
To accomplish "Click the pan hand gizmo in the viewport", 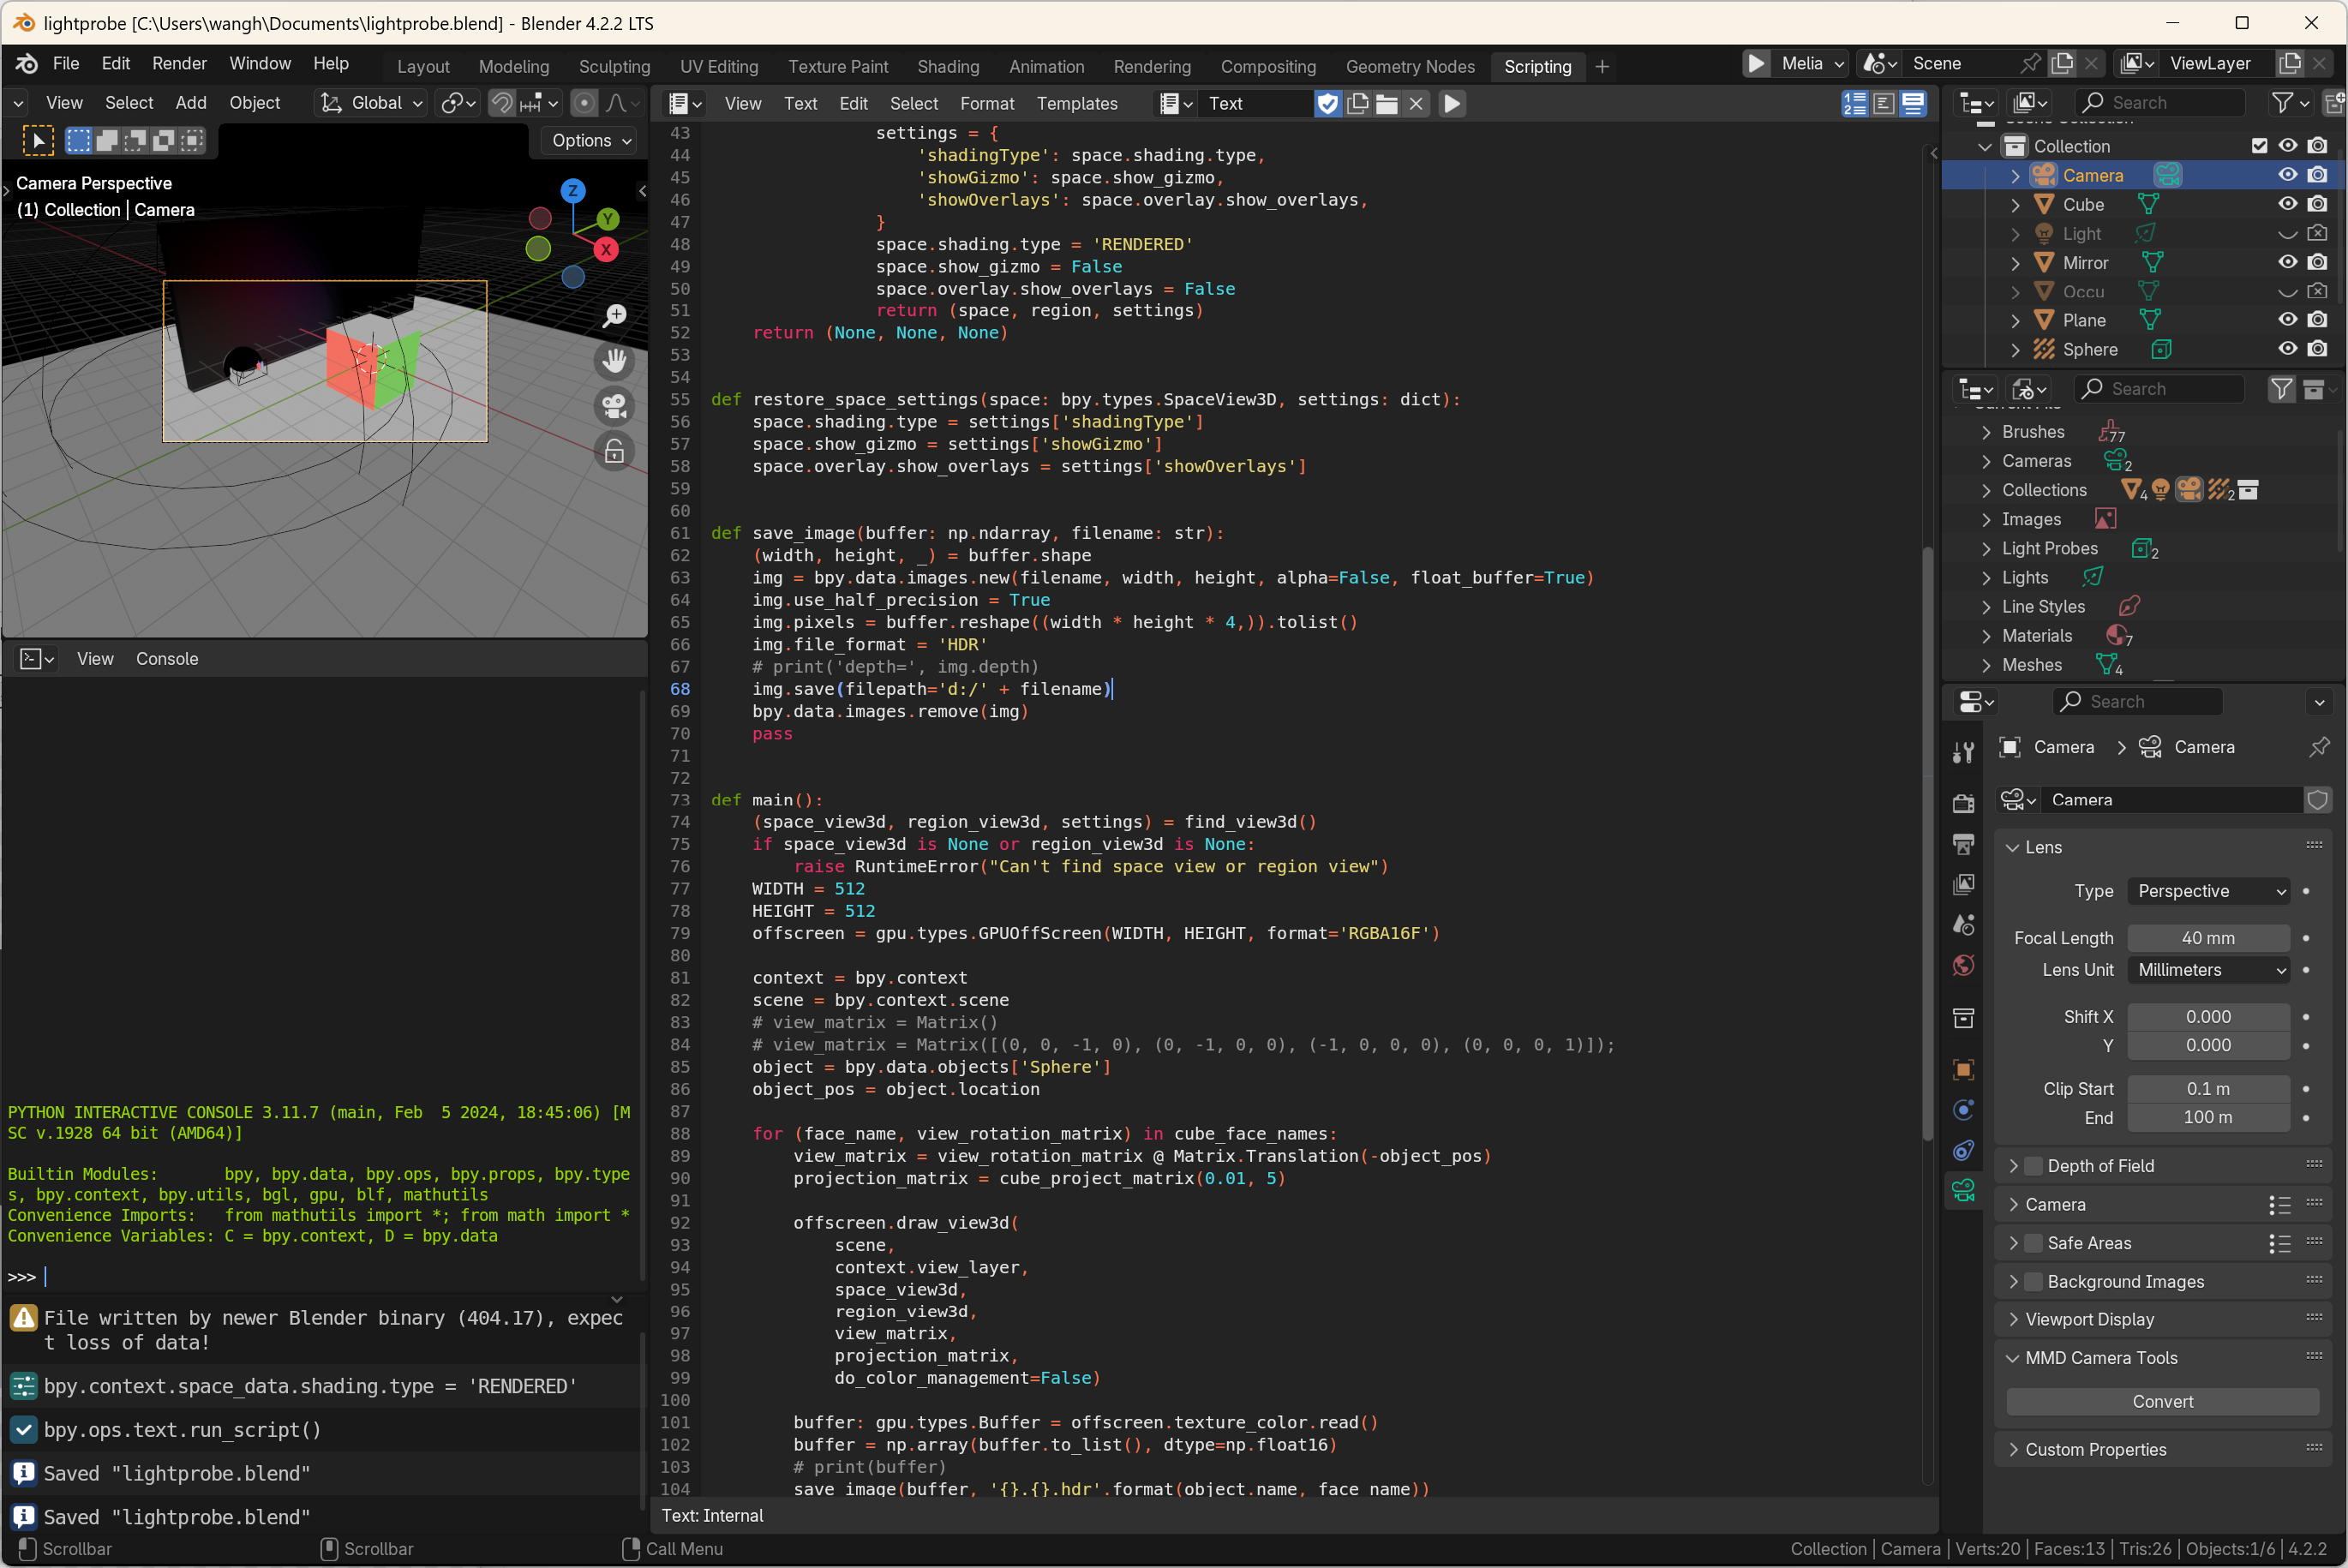I will coord(614,361).
